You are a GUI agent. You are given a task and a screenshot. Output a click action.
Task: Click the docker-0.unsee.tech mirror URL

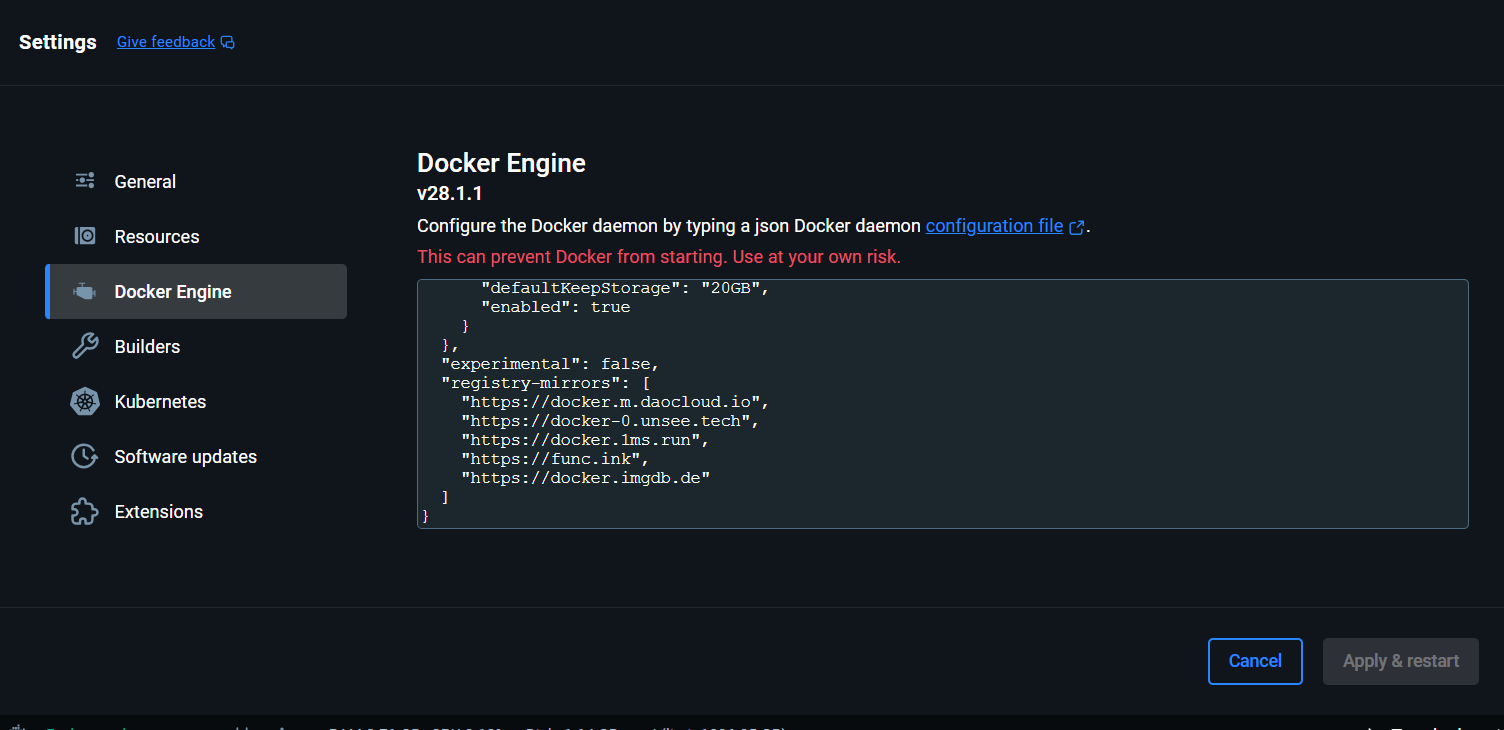pos(609,421)
